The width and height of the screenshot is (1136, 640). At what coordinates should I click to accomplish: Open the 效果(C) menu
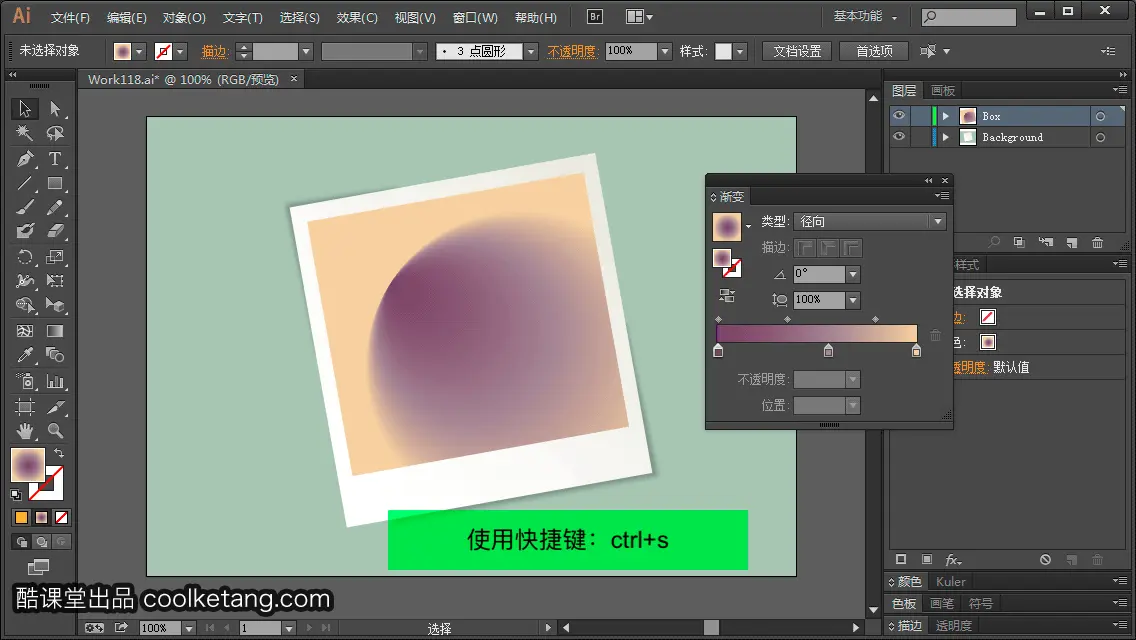click(x=357, y=17)
